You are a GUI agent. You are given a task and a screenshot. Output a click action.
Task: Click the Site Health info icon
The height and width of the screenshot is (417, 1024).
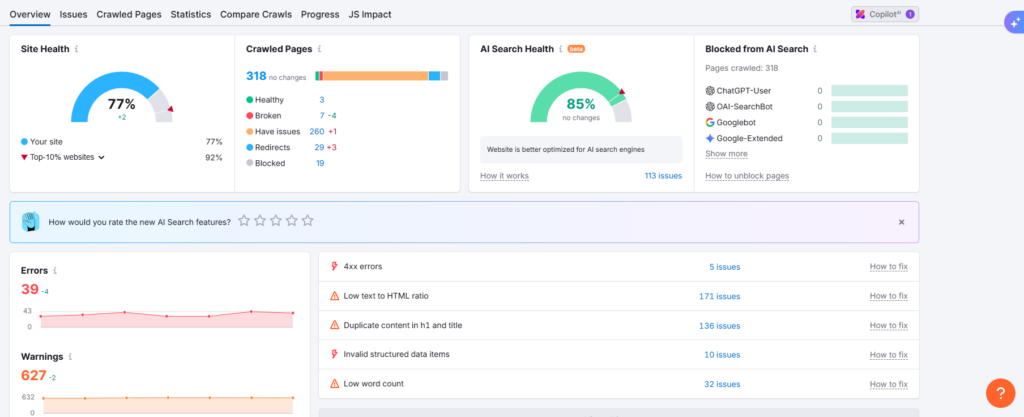77,48
